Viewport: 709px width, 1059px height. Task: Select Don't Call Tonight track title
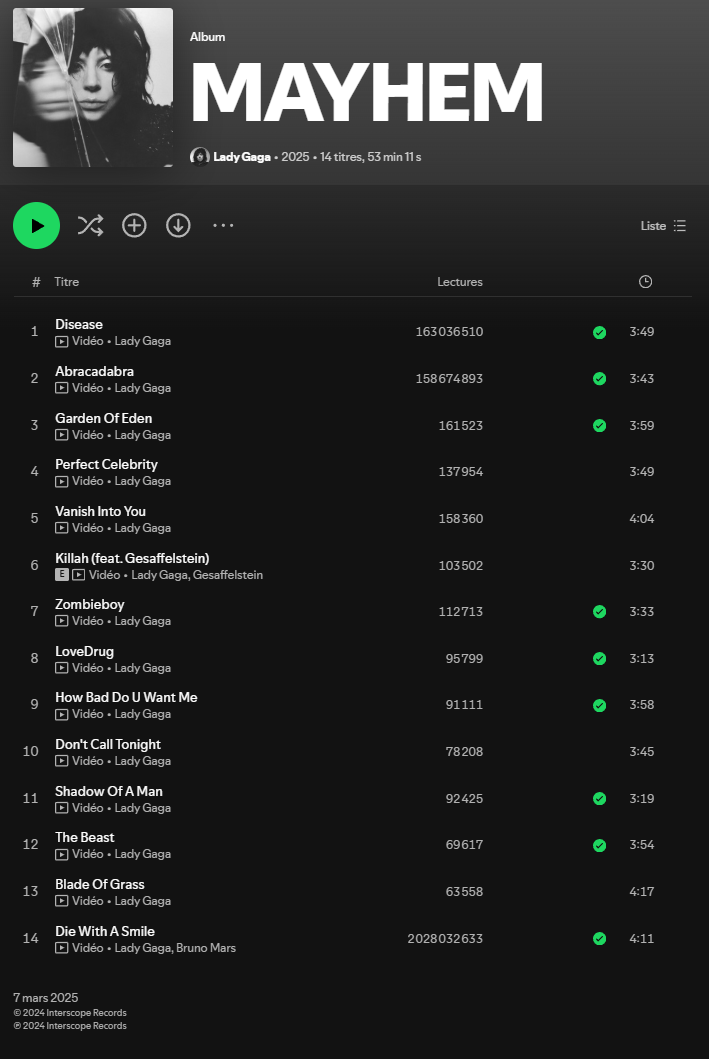[108, 744]
